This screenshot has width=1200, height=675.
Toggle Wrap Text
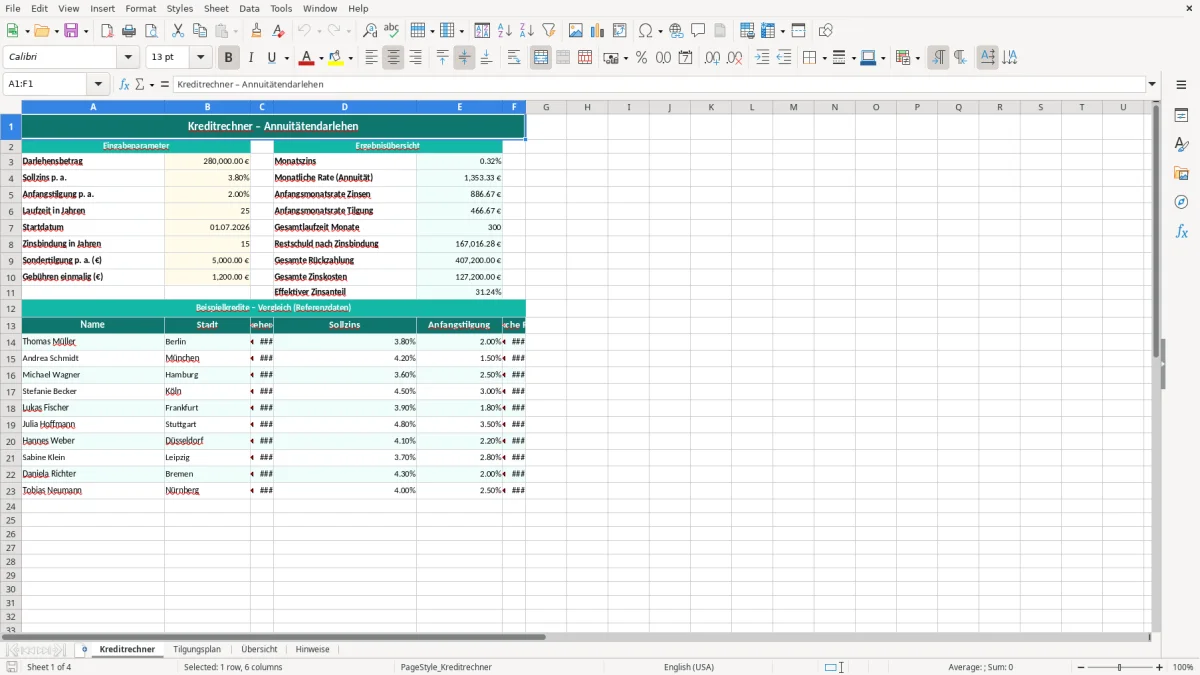[514, 58]
